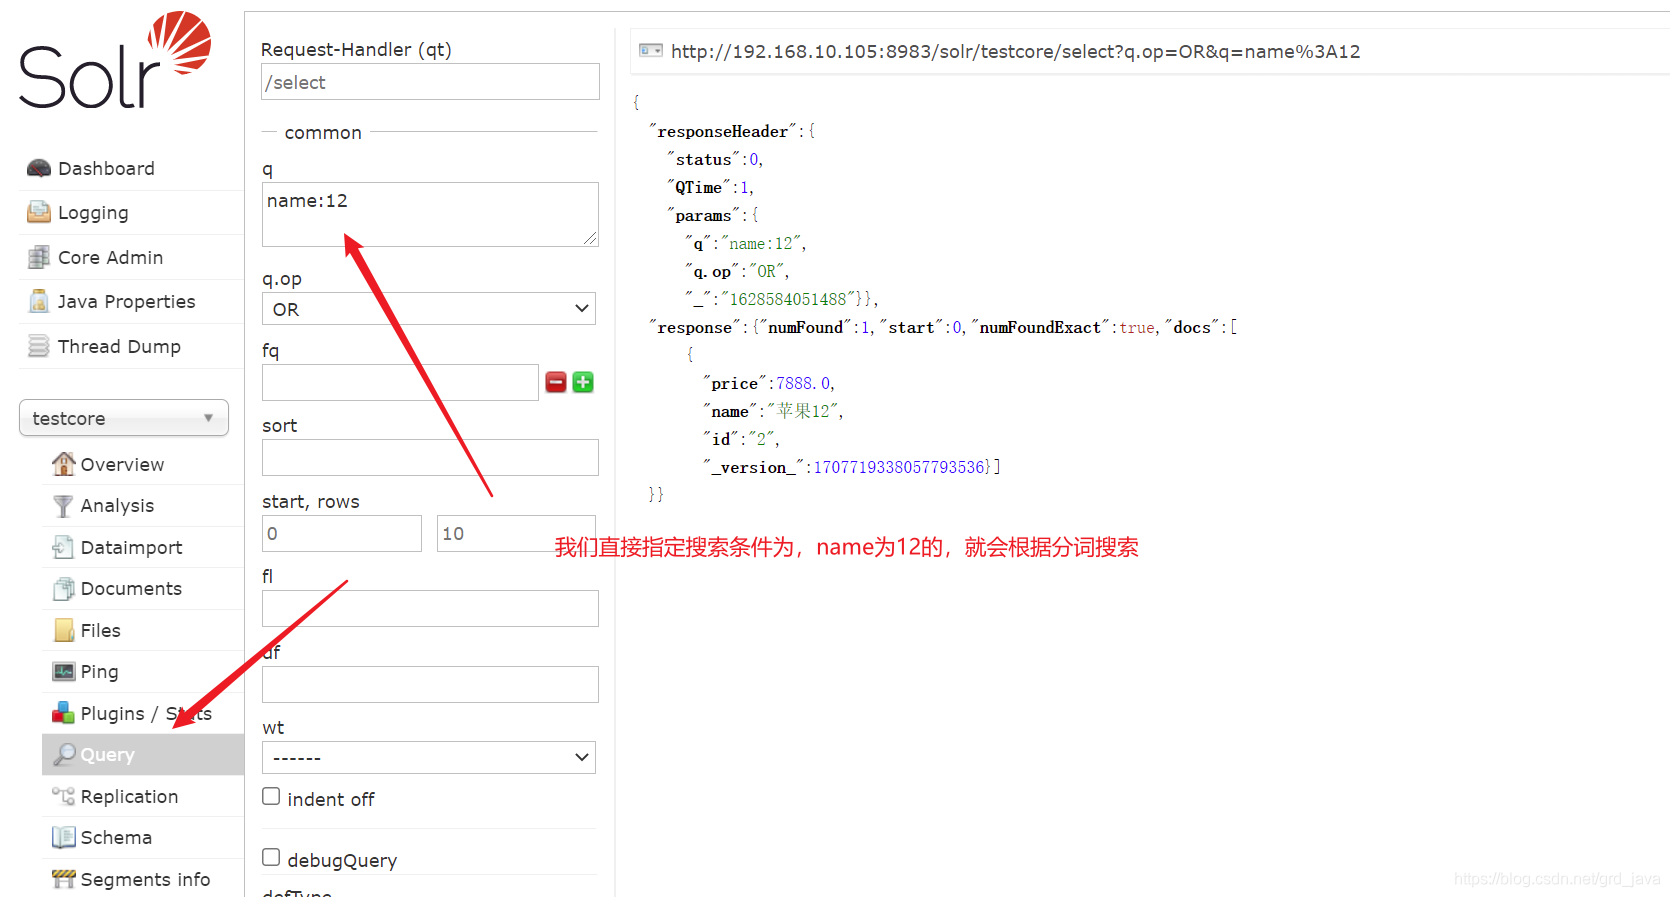Viewport: 1670px width, 897px height.
Task: Click the Thread Dump icon
Action: (39, 346)
